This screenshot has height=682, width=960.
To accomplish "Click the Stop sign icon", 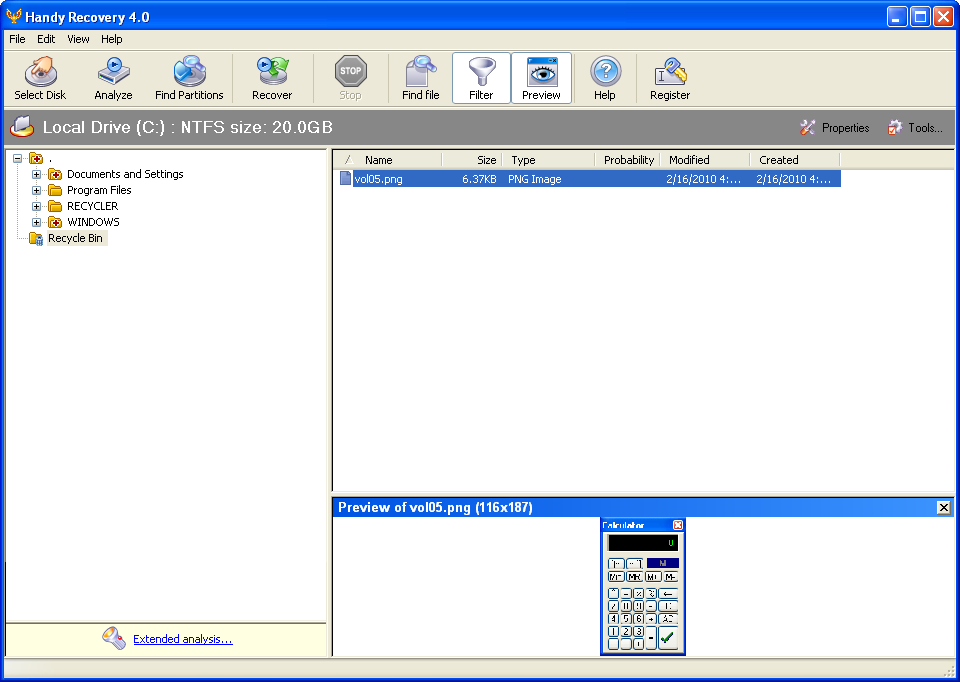I will (351, 71).
